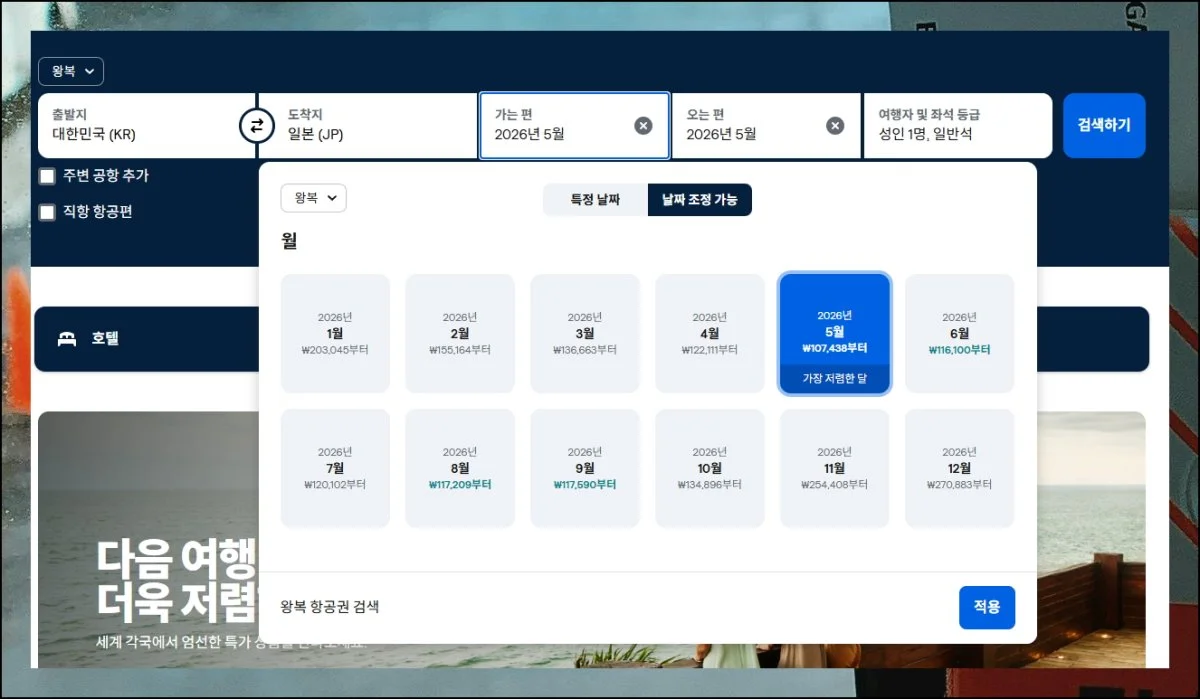The image size is (1200, 699).
Task: Click the 적용 apply button
Action: (x=986, y=607)
